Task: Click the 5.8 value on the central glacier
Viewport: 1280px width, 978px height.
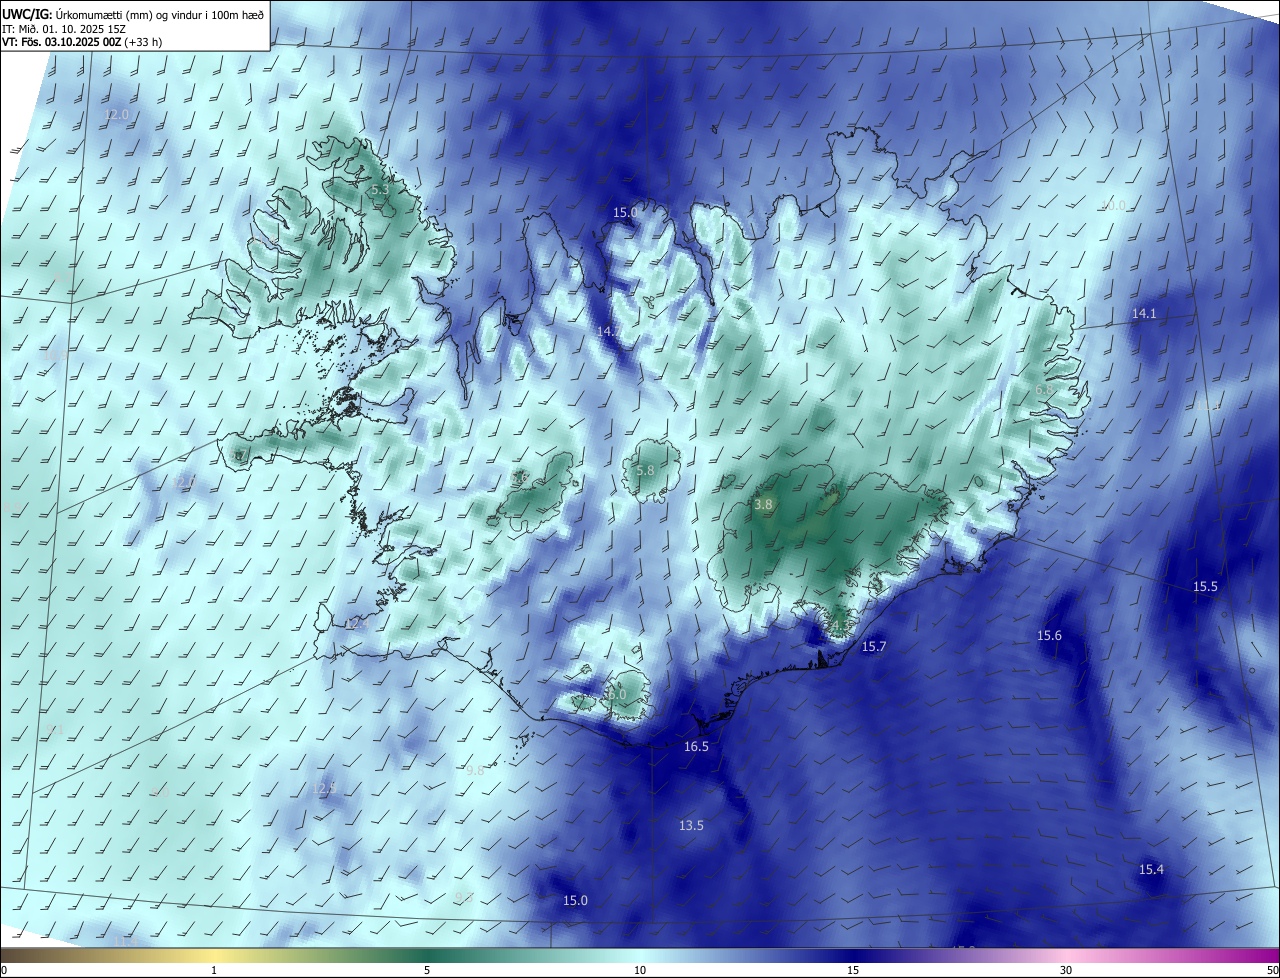Action: click(645, 470)
